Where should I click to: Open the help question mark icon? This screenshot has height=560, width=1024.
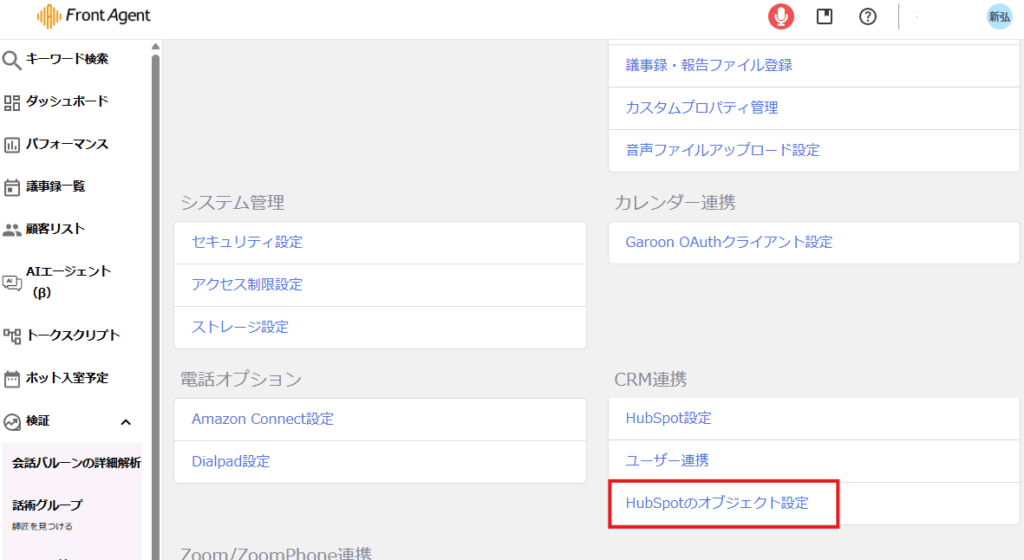868,17
